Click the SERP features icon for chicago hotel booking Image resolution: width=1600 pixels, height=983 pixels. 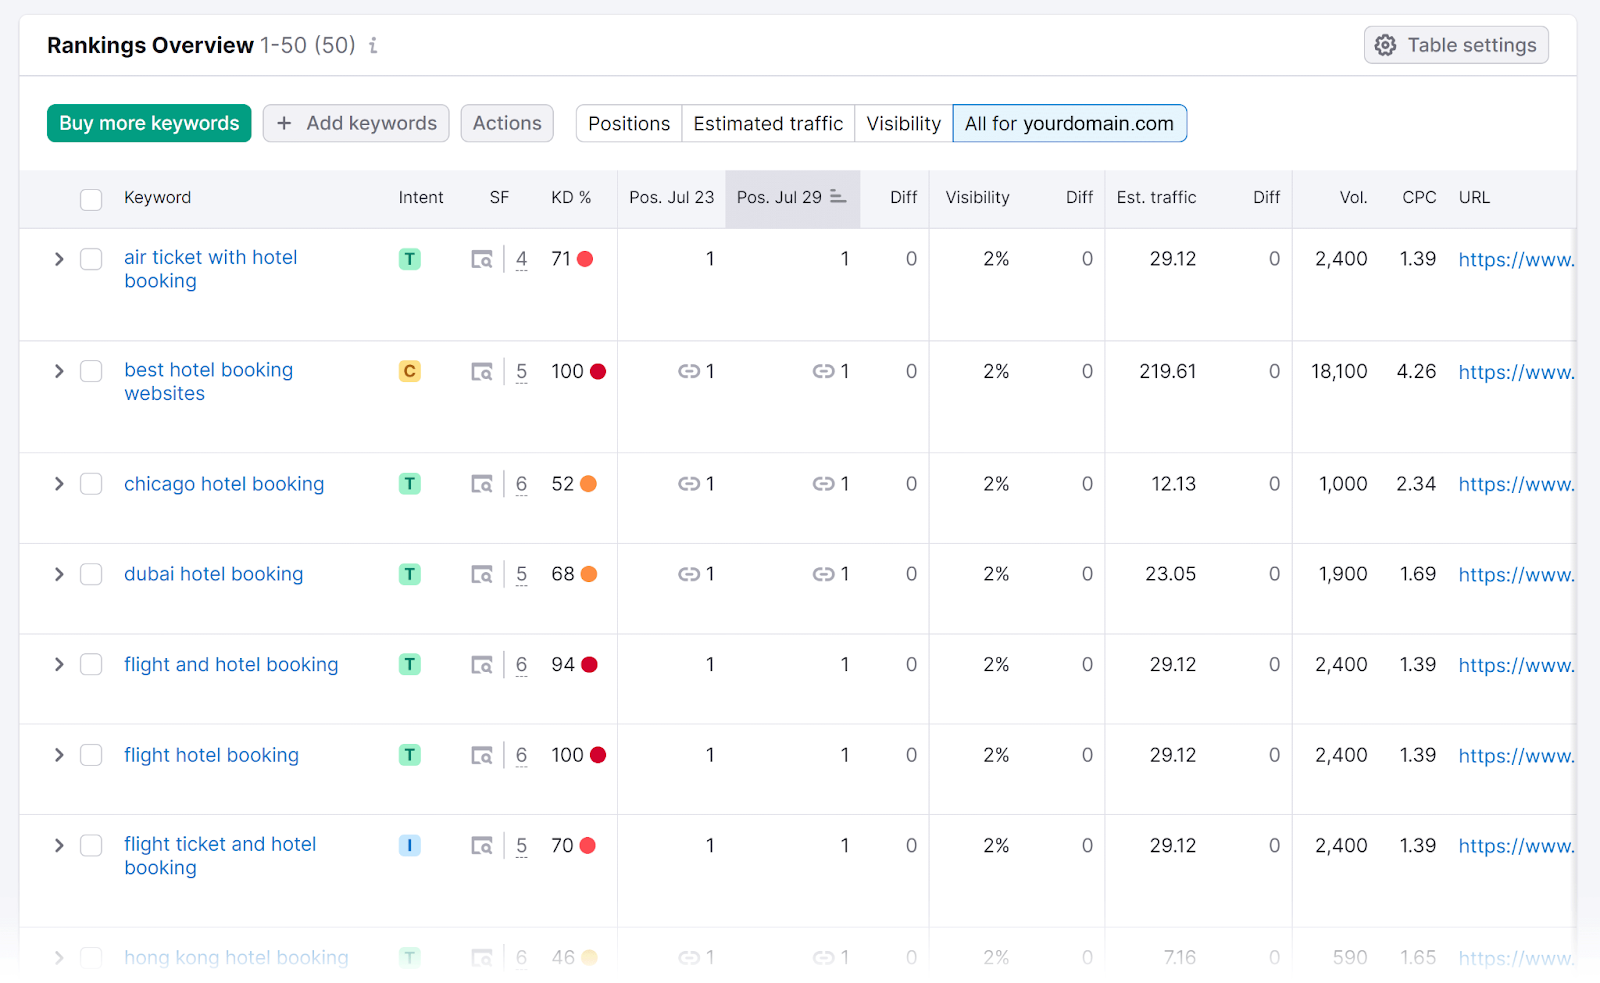pyautogui.click(x=482, y=485)
